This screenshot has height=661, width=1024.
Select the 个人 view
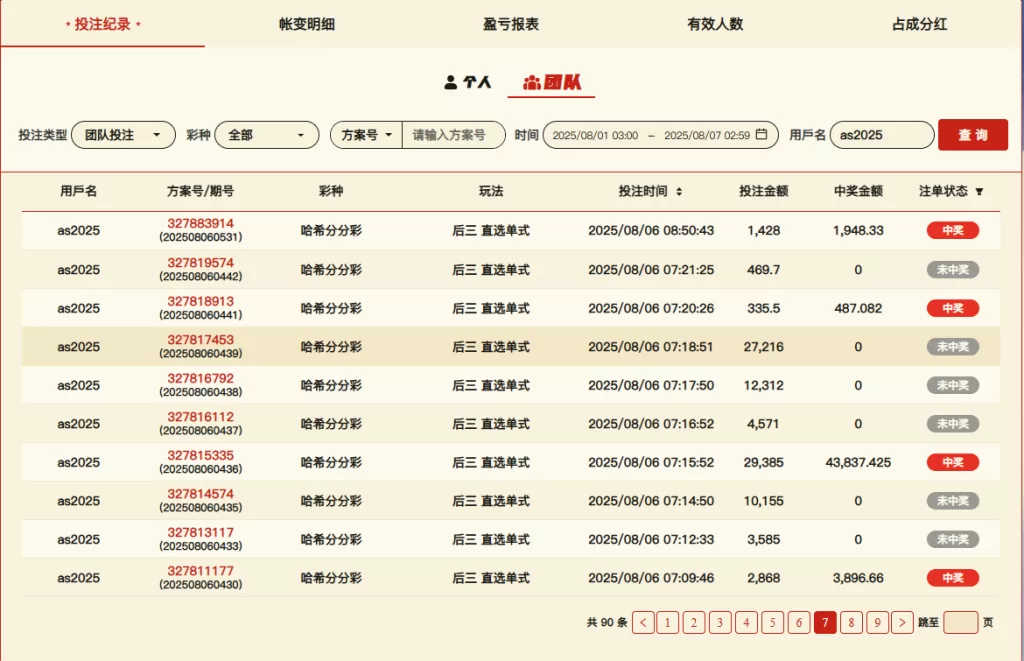(468, 82)
